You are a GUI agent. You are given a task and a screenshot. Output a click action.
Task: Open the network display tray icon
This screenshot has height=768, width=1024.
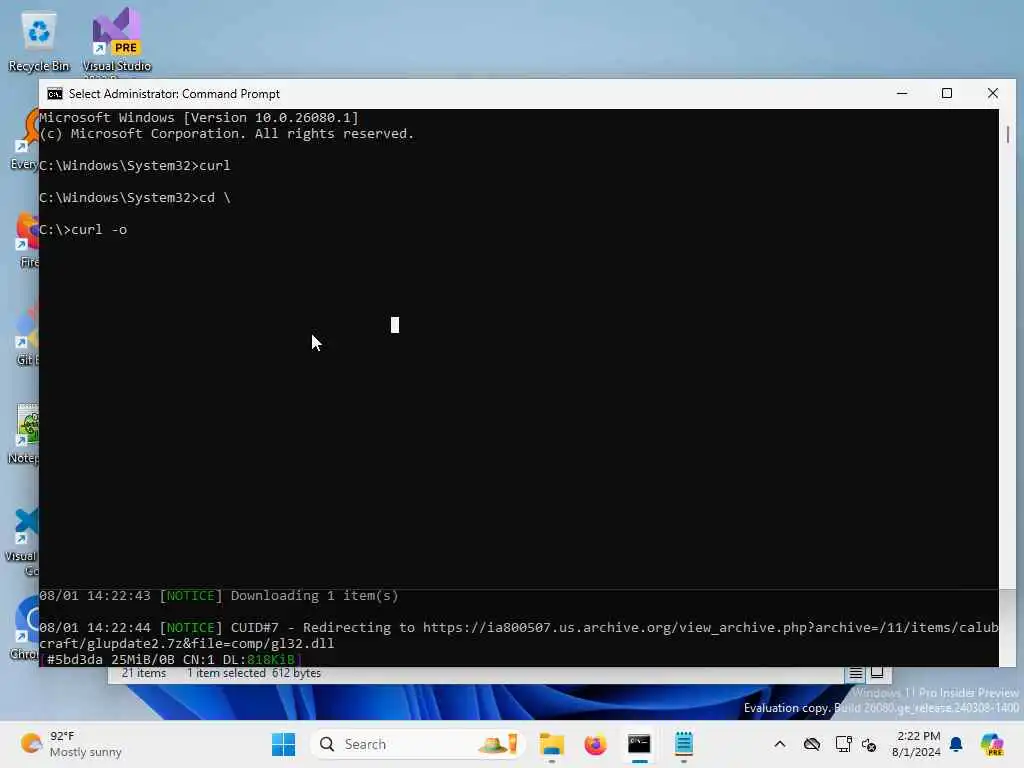tap(843, 744)
